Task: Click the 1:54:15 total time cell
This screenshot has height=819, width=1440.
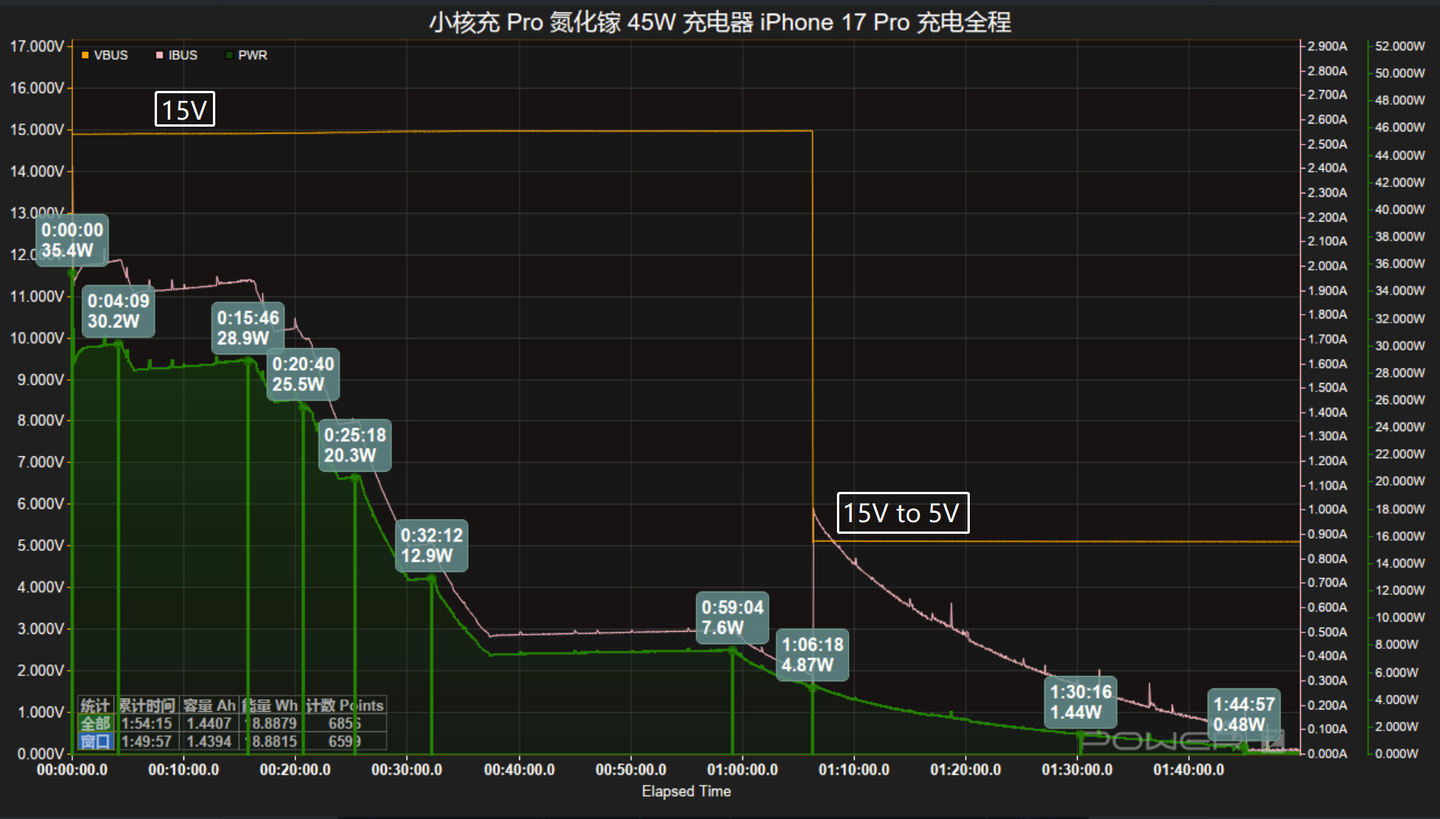Action: [147, 723]
